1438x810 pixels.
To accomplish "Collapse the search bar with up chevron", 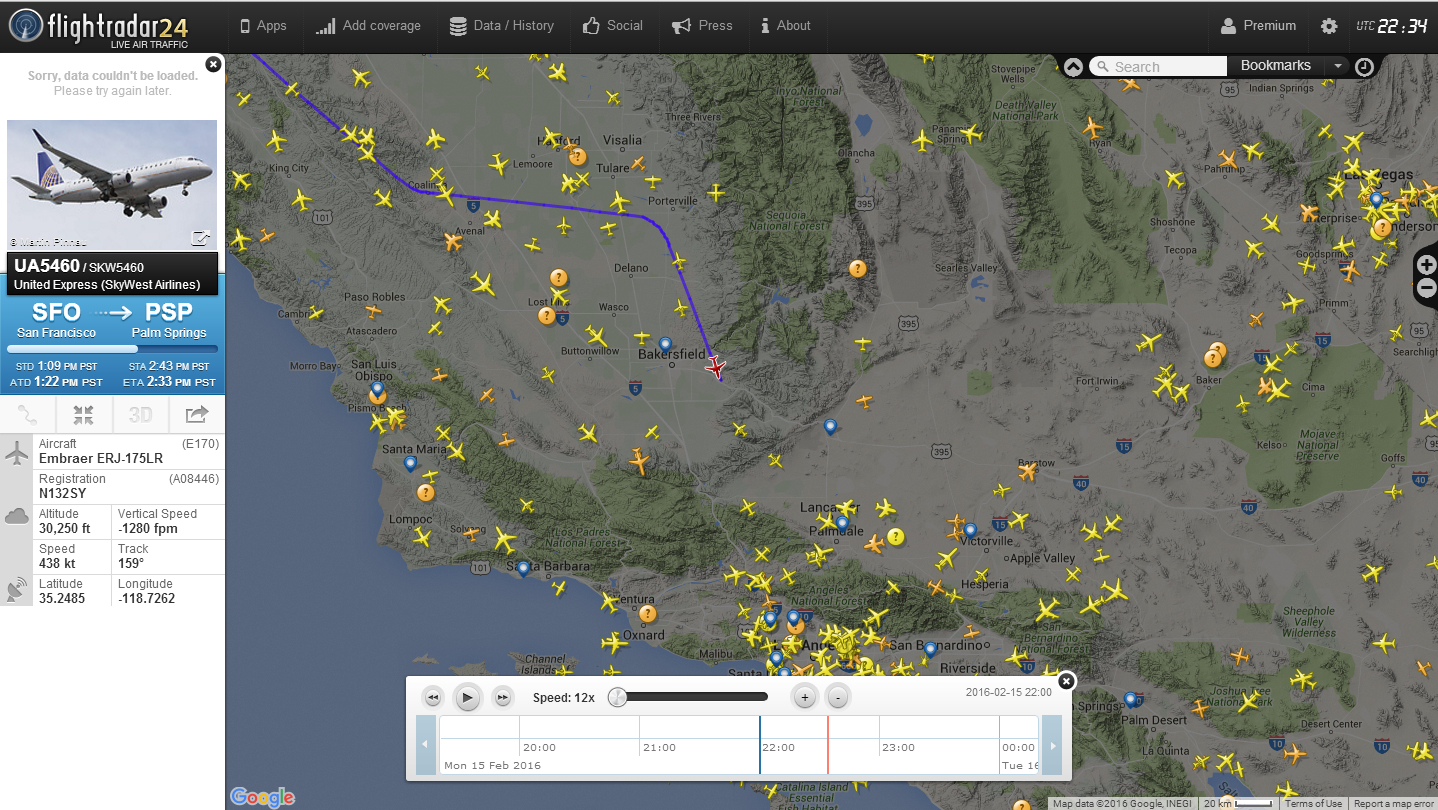I will click(x=1073, y=67).
